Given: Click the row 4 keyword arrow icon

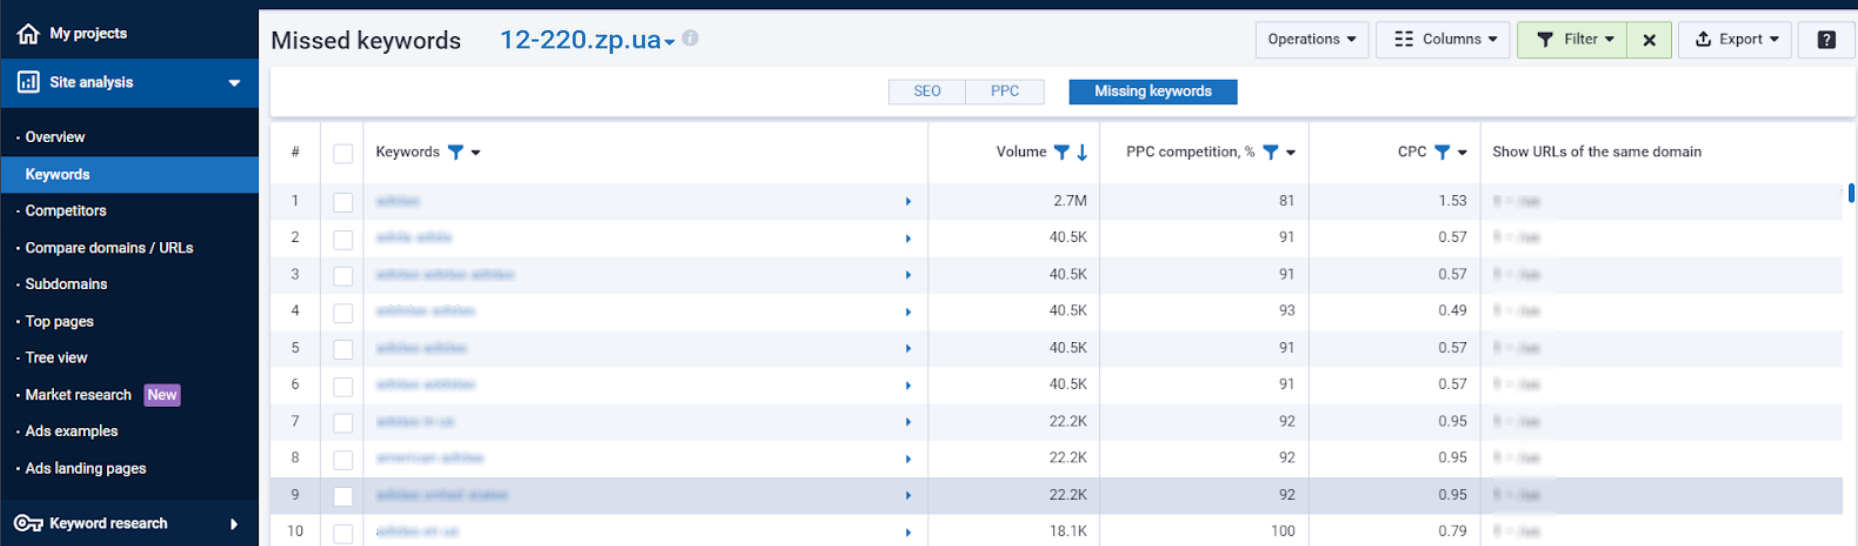Looking at the screenshot, I should (x=908, y=312).
